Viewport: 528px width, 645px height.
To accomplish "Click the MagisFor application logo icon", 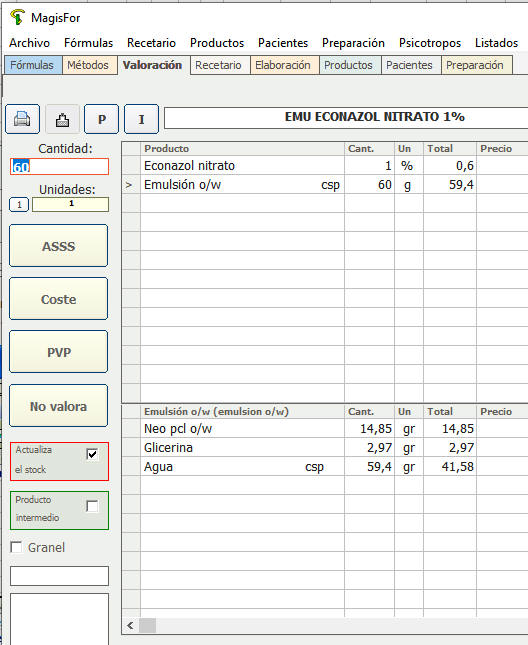I will coord(18,17).
